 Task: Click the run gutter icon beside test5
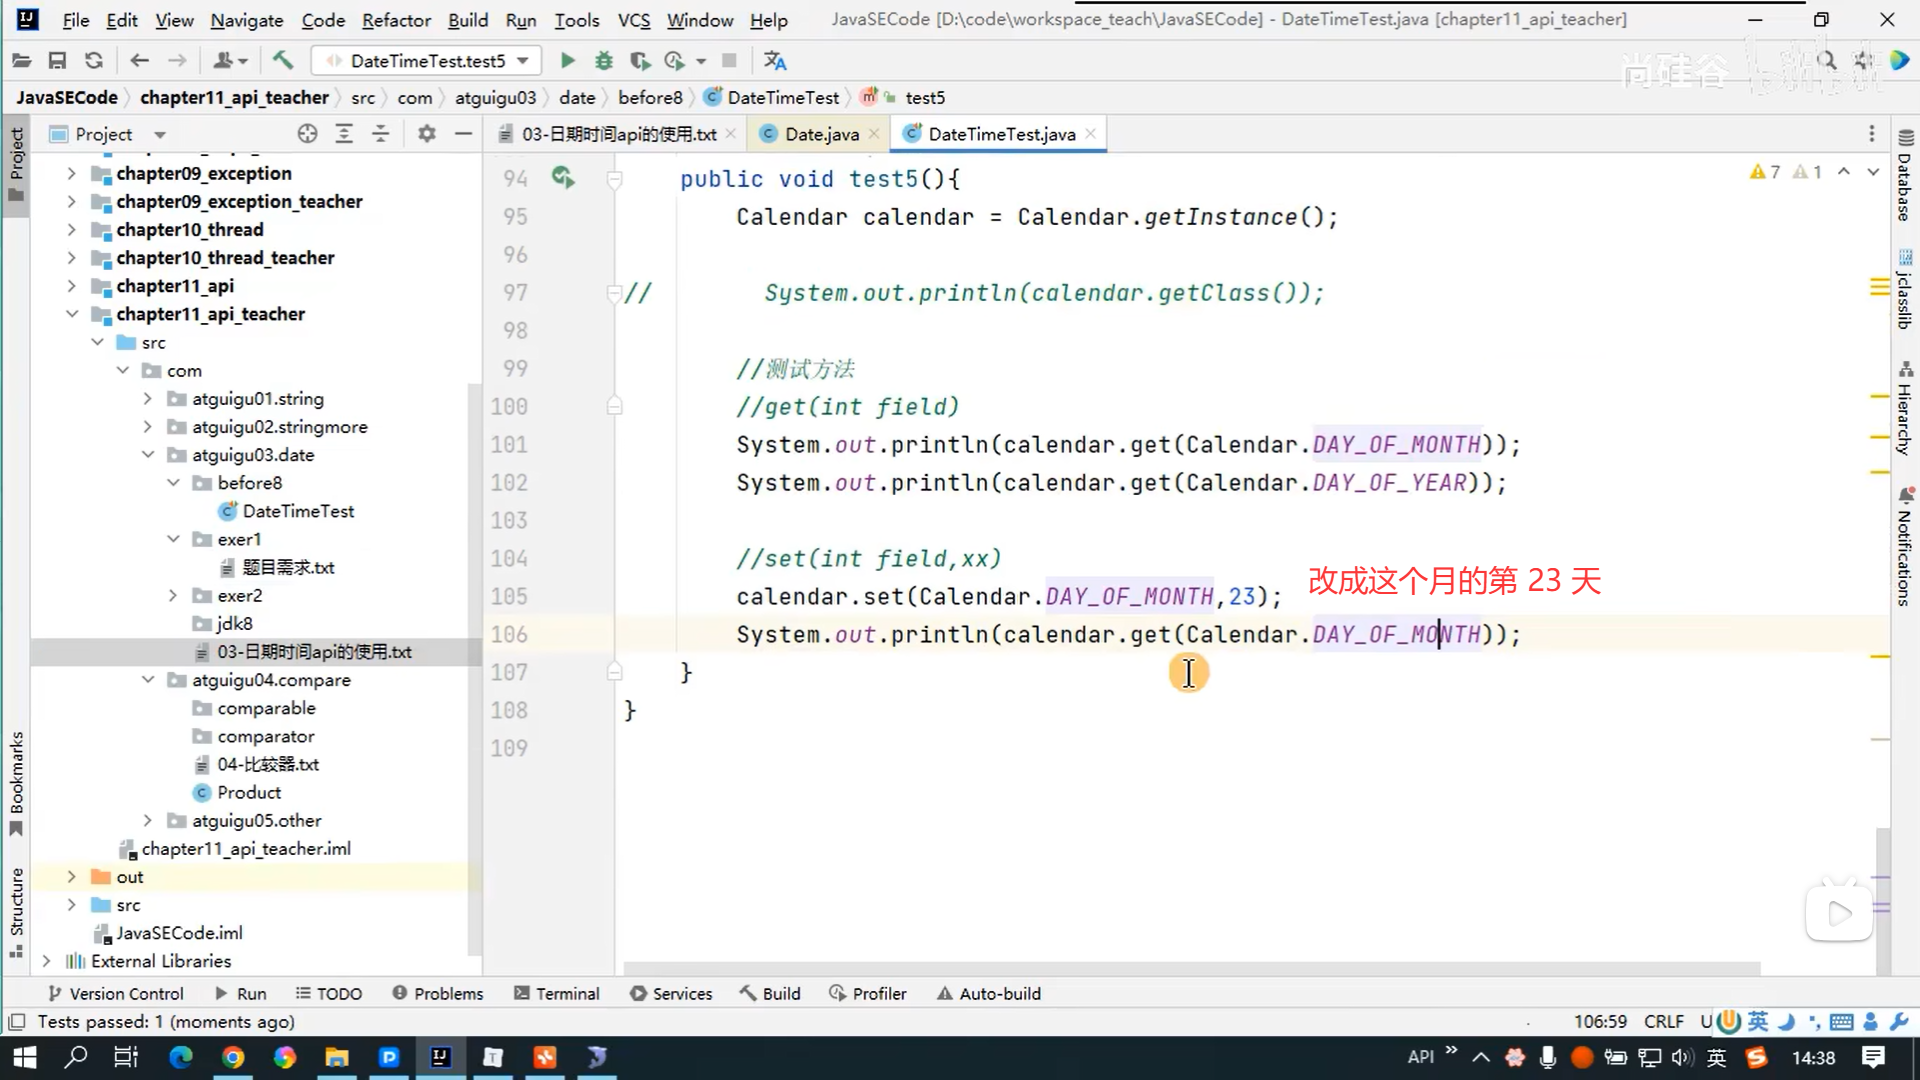(563, 178)
